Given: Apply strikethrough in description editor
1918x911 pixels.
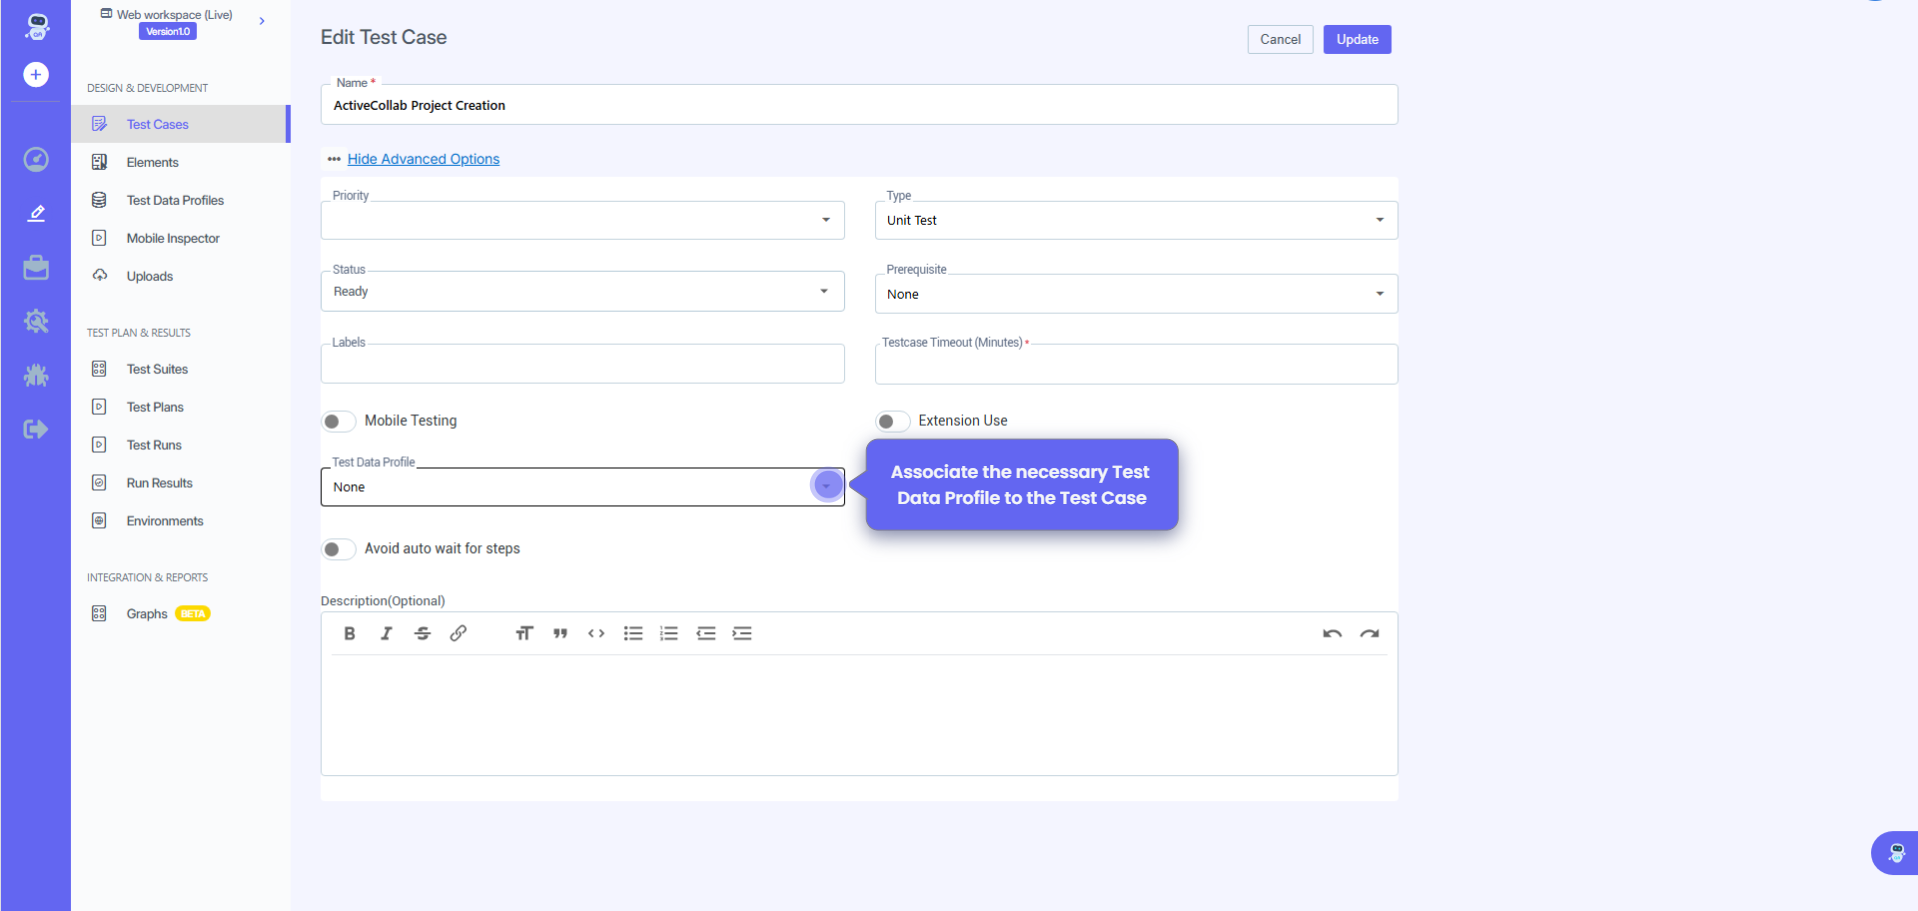Looking at the screenshot, I should click(422, 633).
